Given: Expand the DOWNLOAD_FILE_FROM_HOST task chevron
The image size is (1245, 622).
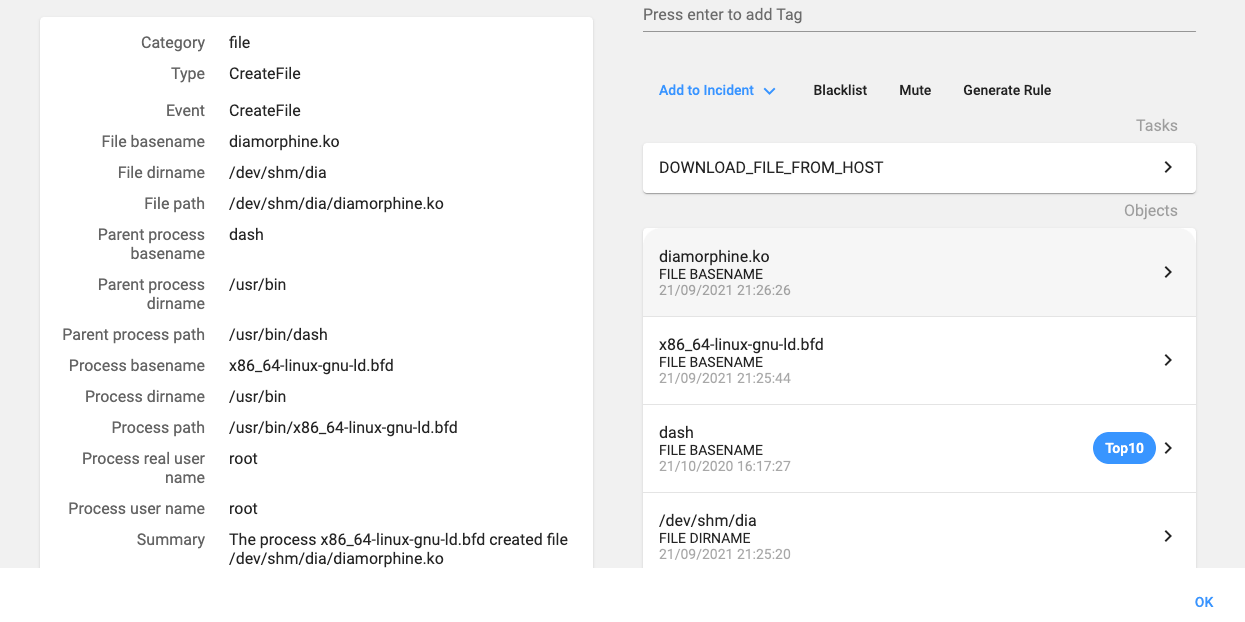Looking at the screenshot, I should 1167,167.
